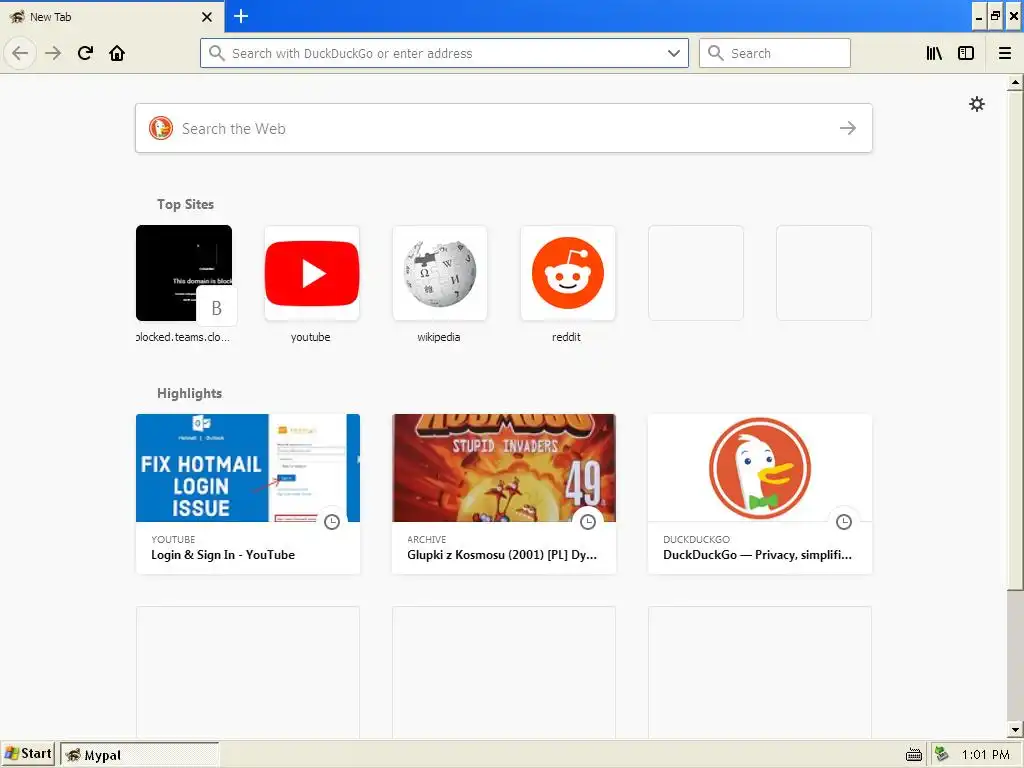Go back using the back arrow button
This screenshot has height=768, width=1024.
(20, 53)
